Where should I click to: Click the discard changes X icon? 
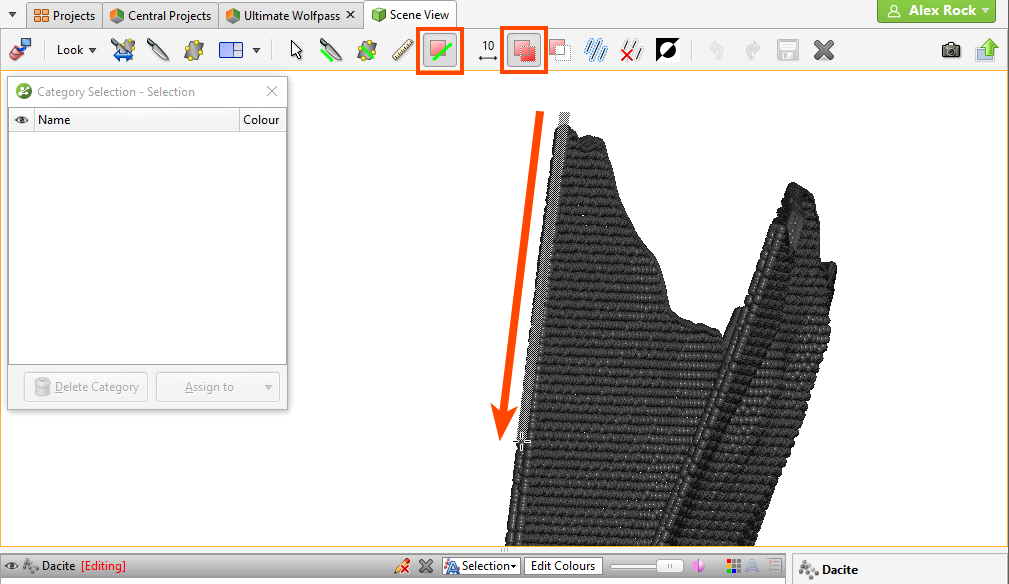tap(823, 50)
